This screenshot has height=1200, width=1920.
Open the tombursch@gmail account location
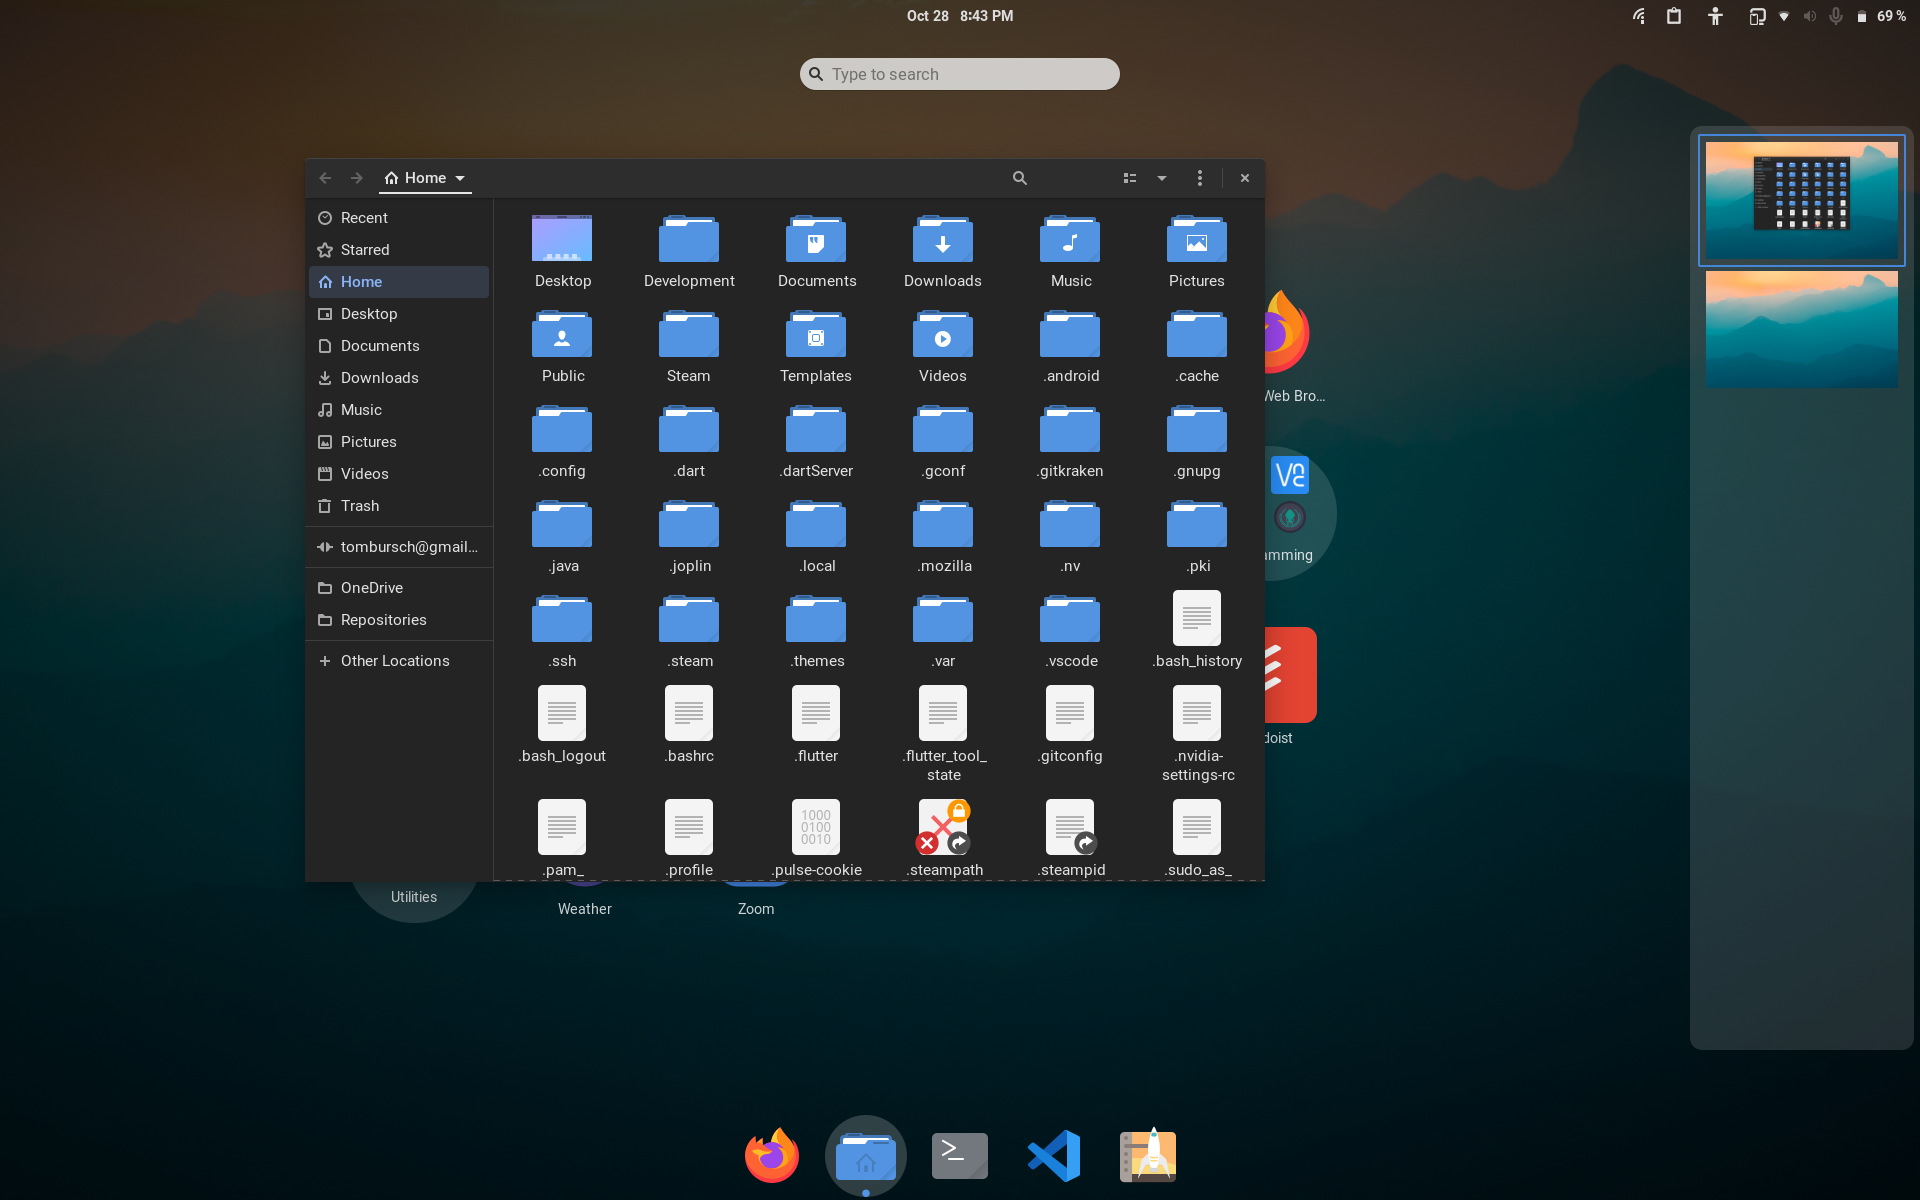[399, 547]
